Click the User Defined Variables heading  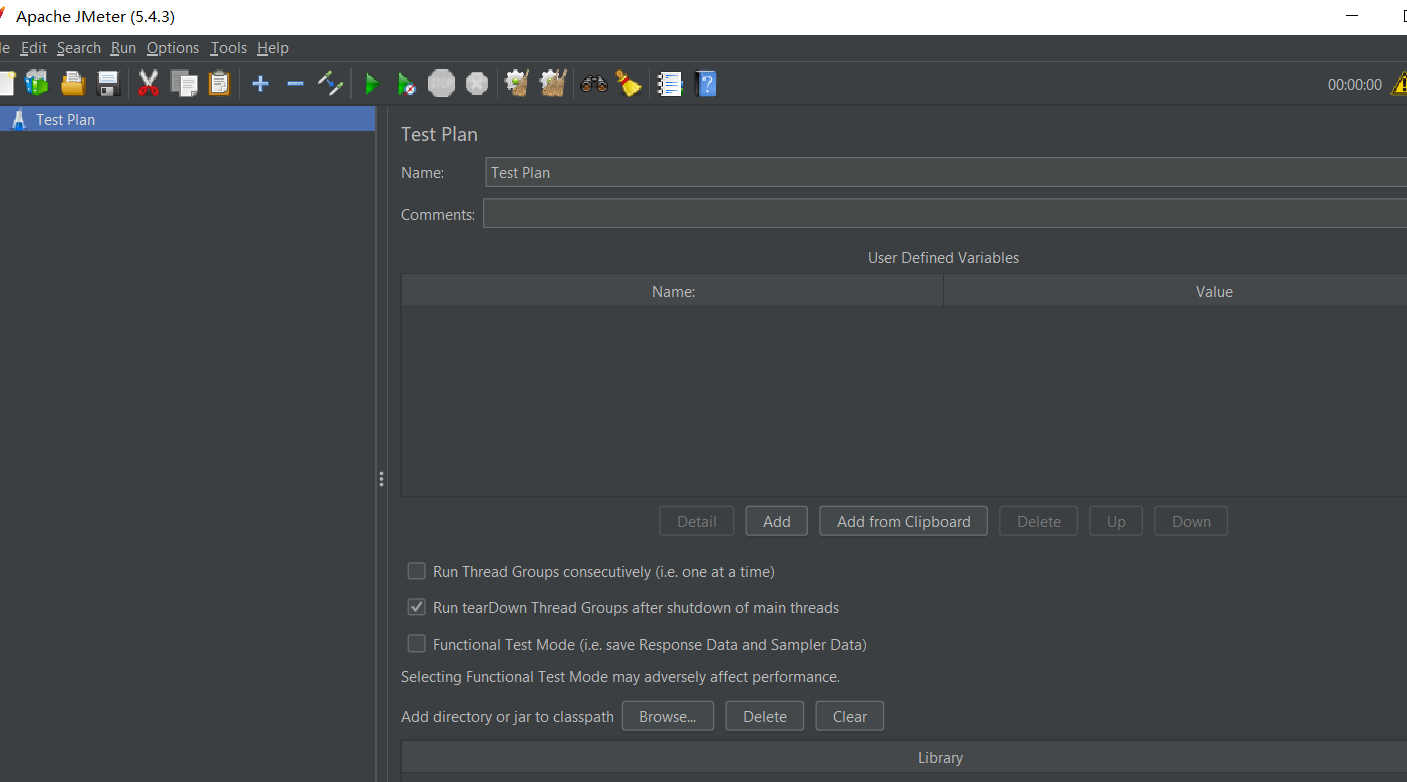(943, 257)
